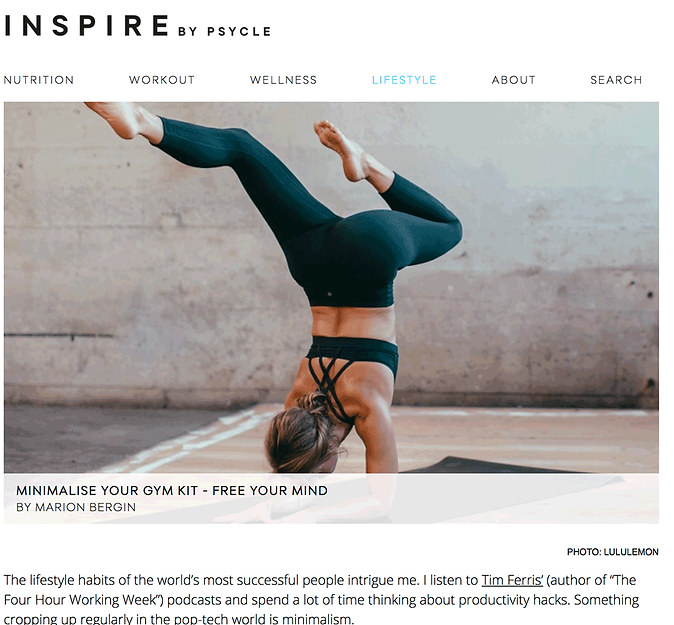The image size is (674, 625).
Task: Click the woman's ponytail in photo
Action: coord(316,404)
